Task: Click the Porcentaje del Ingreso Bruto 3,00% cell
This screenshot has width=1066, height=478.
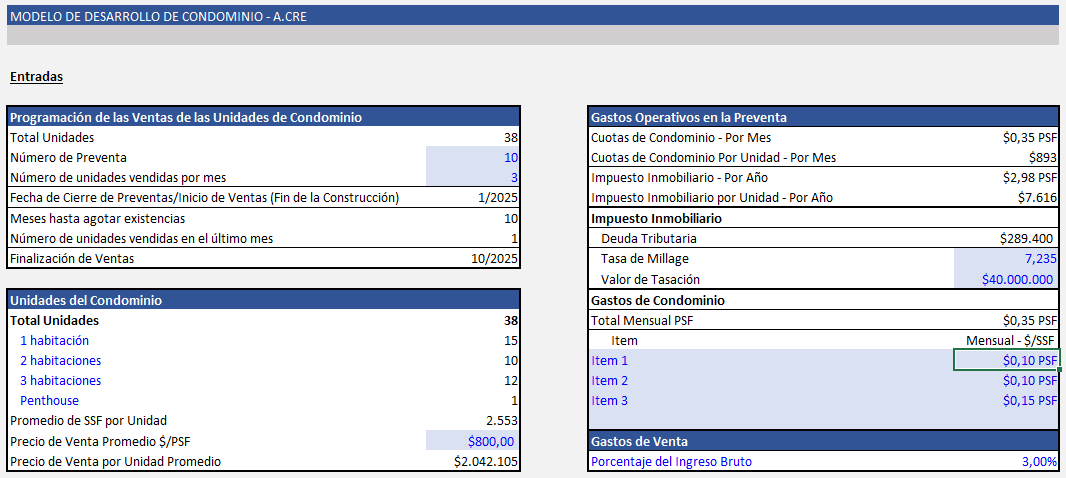Action: pos(1005,462)
